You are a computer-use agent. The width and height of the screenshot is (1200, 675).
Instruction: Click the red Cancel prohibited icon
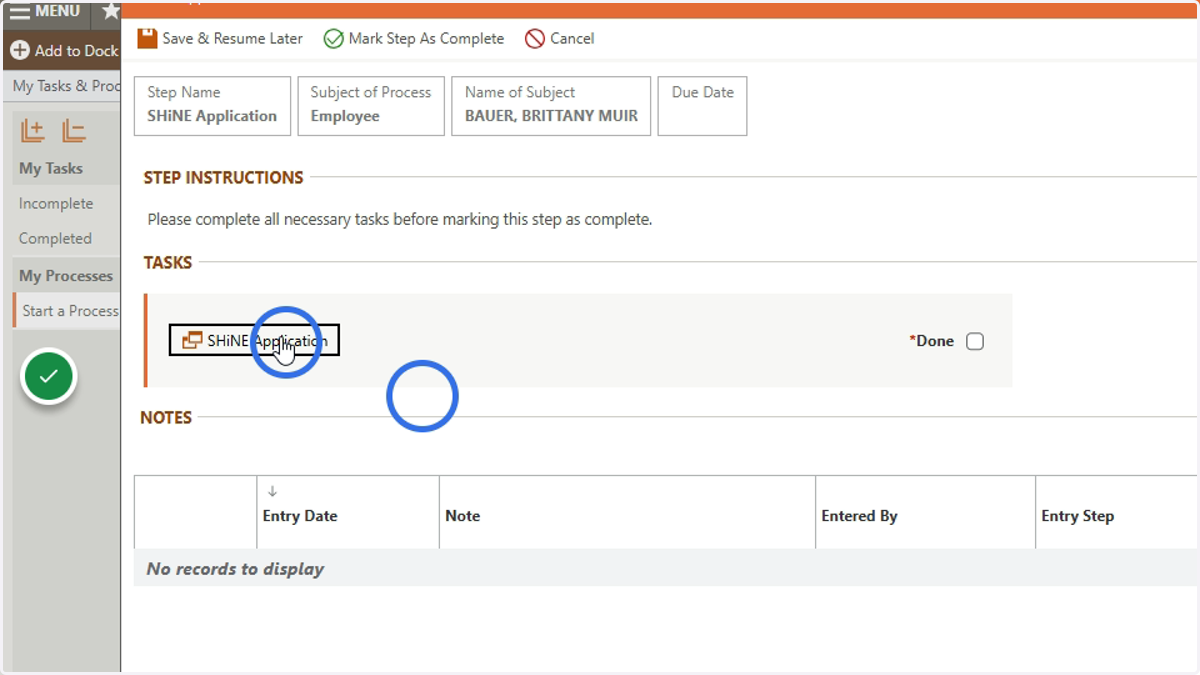(535, 39)
